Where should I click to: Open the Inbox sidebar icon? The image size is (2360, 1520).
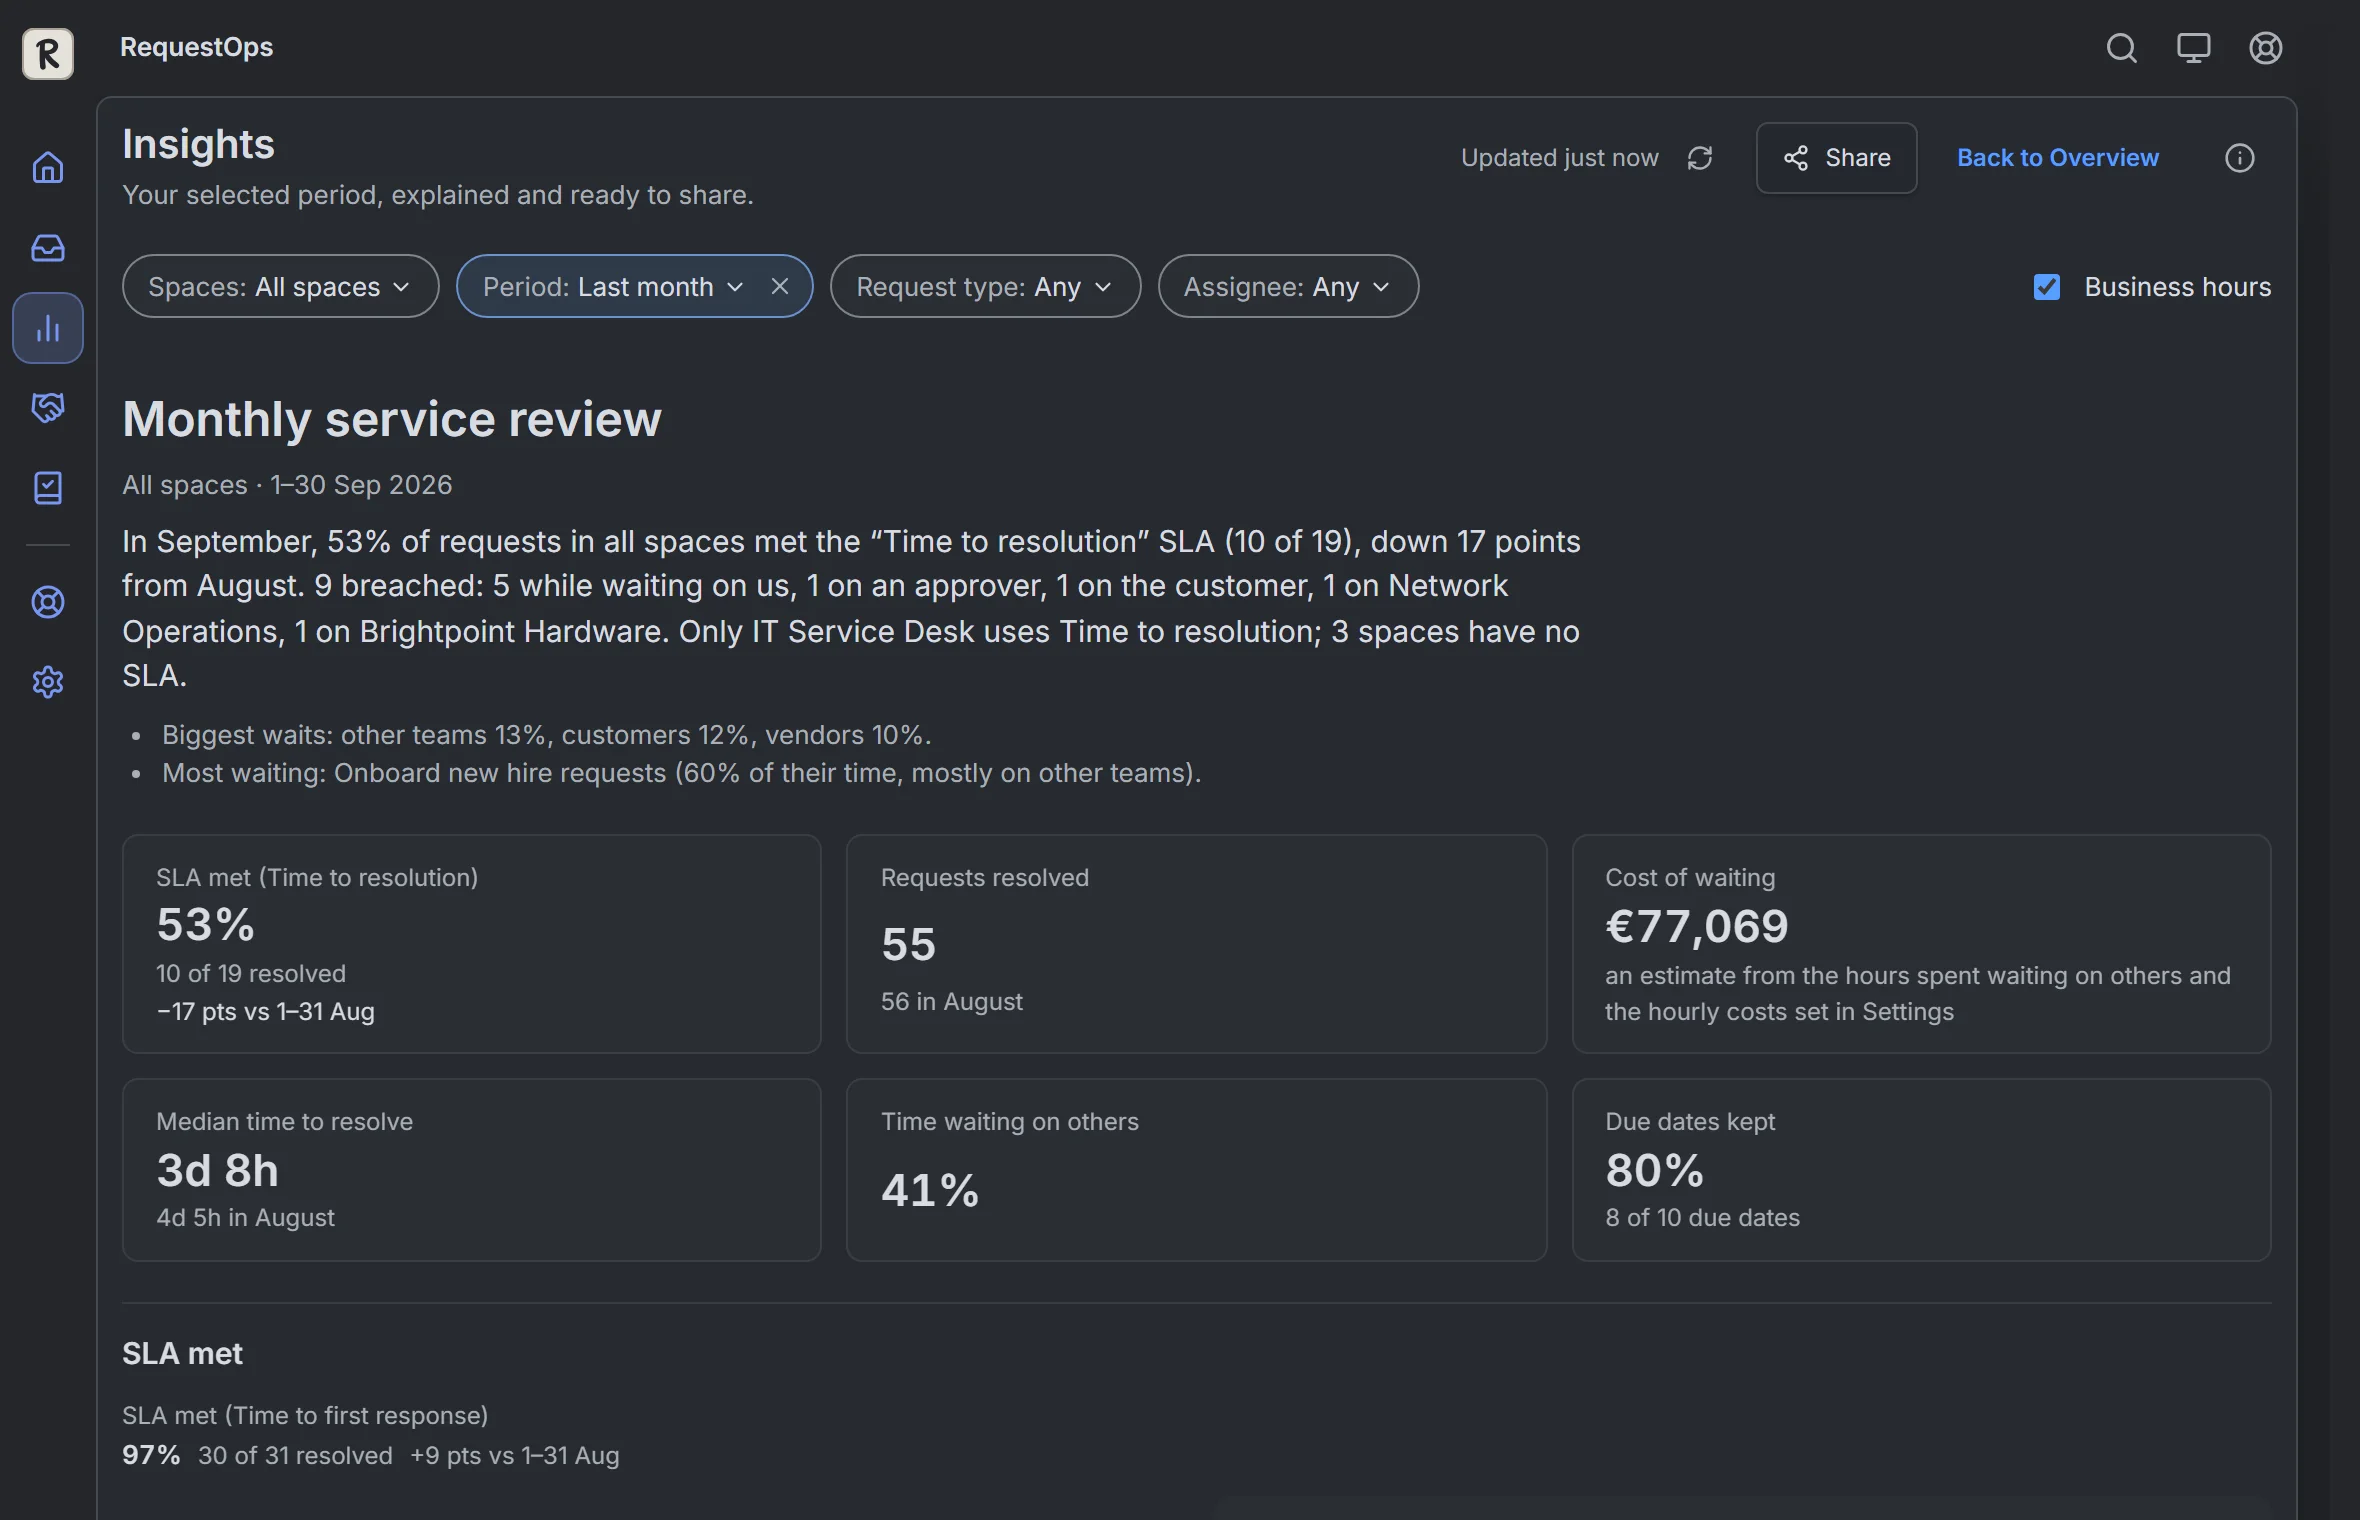coord(48,247)
